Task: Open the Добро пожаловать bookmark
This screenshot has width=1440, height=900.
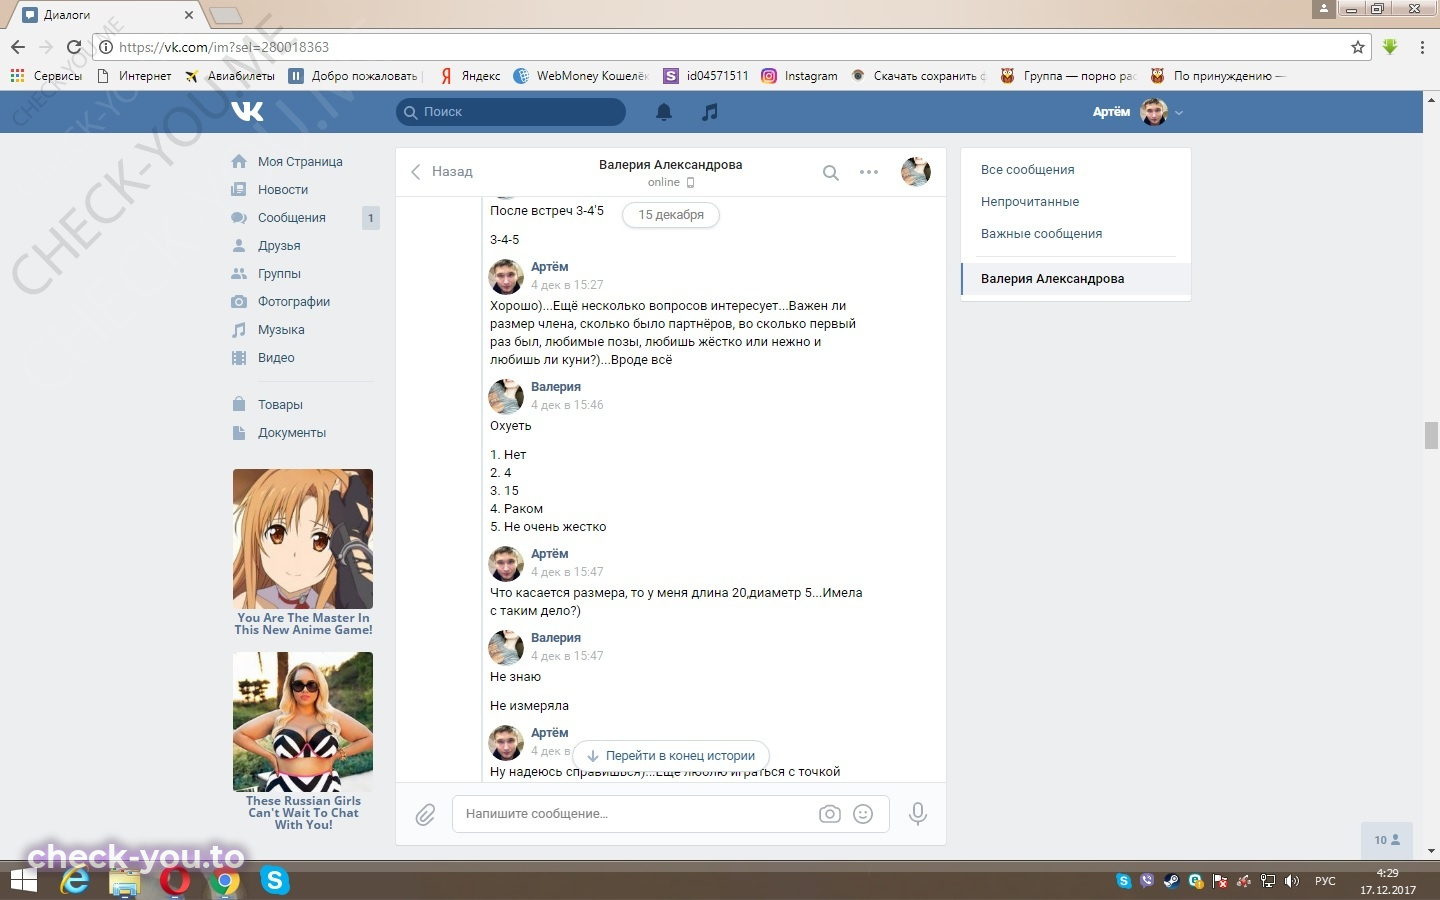Action: [x=355, y=76]
